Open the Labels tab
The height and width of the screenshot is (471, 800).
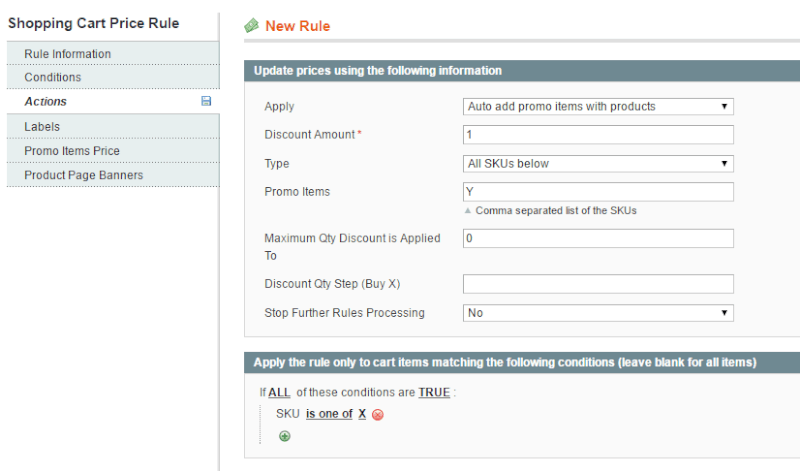(113, 127)
